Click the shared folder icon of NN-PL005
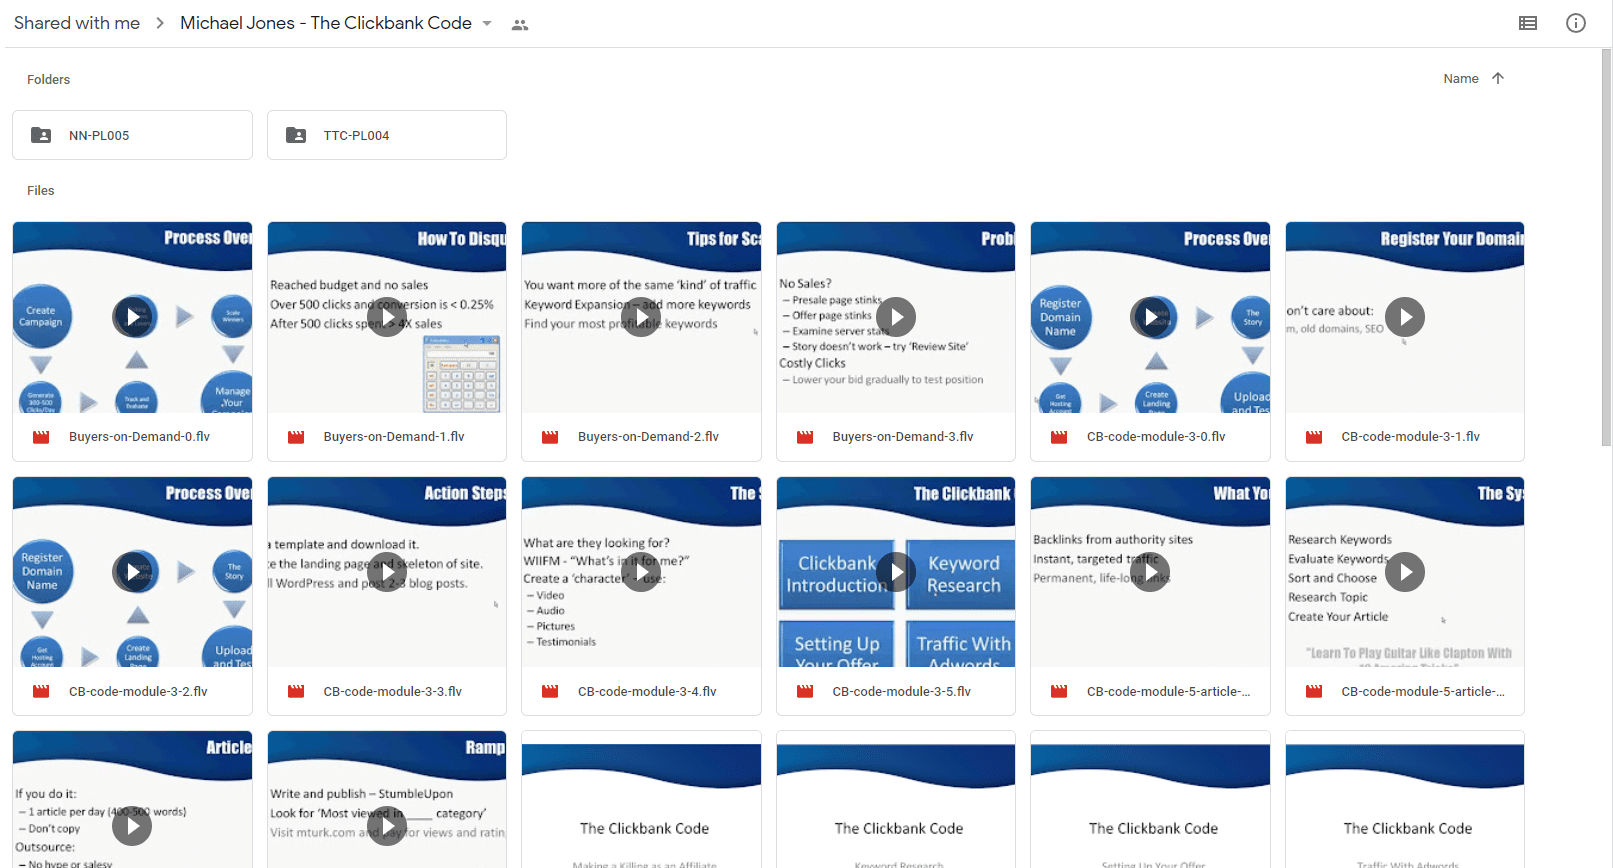 click(x=41, y=135)
